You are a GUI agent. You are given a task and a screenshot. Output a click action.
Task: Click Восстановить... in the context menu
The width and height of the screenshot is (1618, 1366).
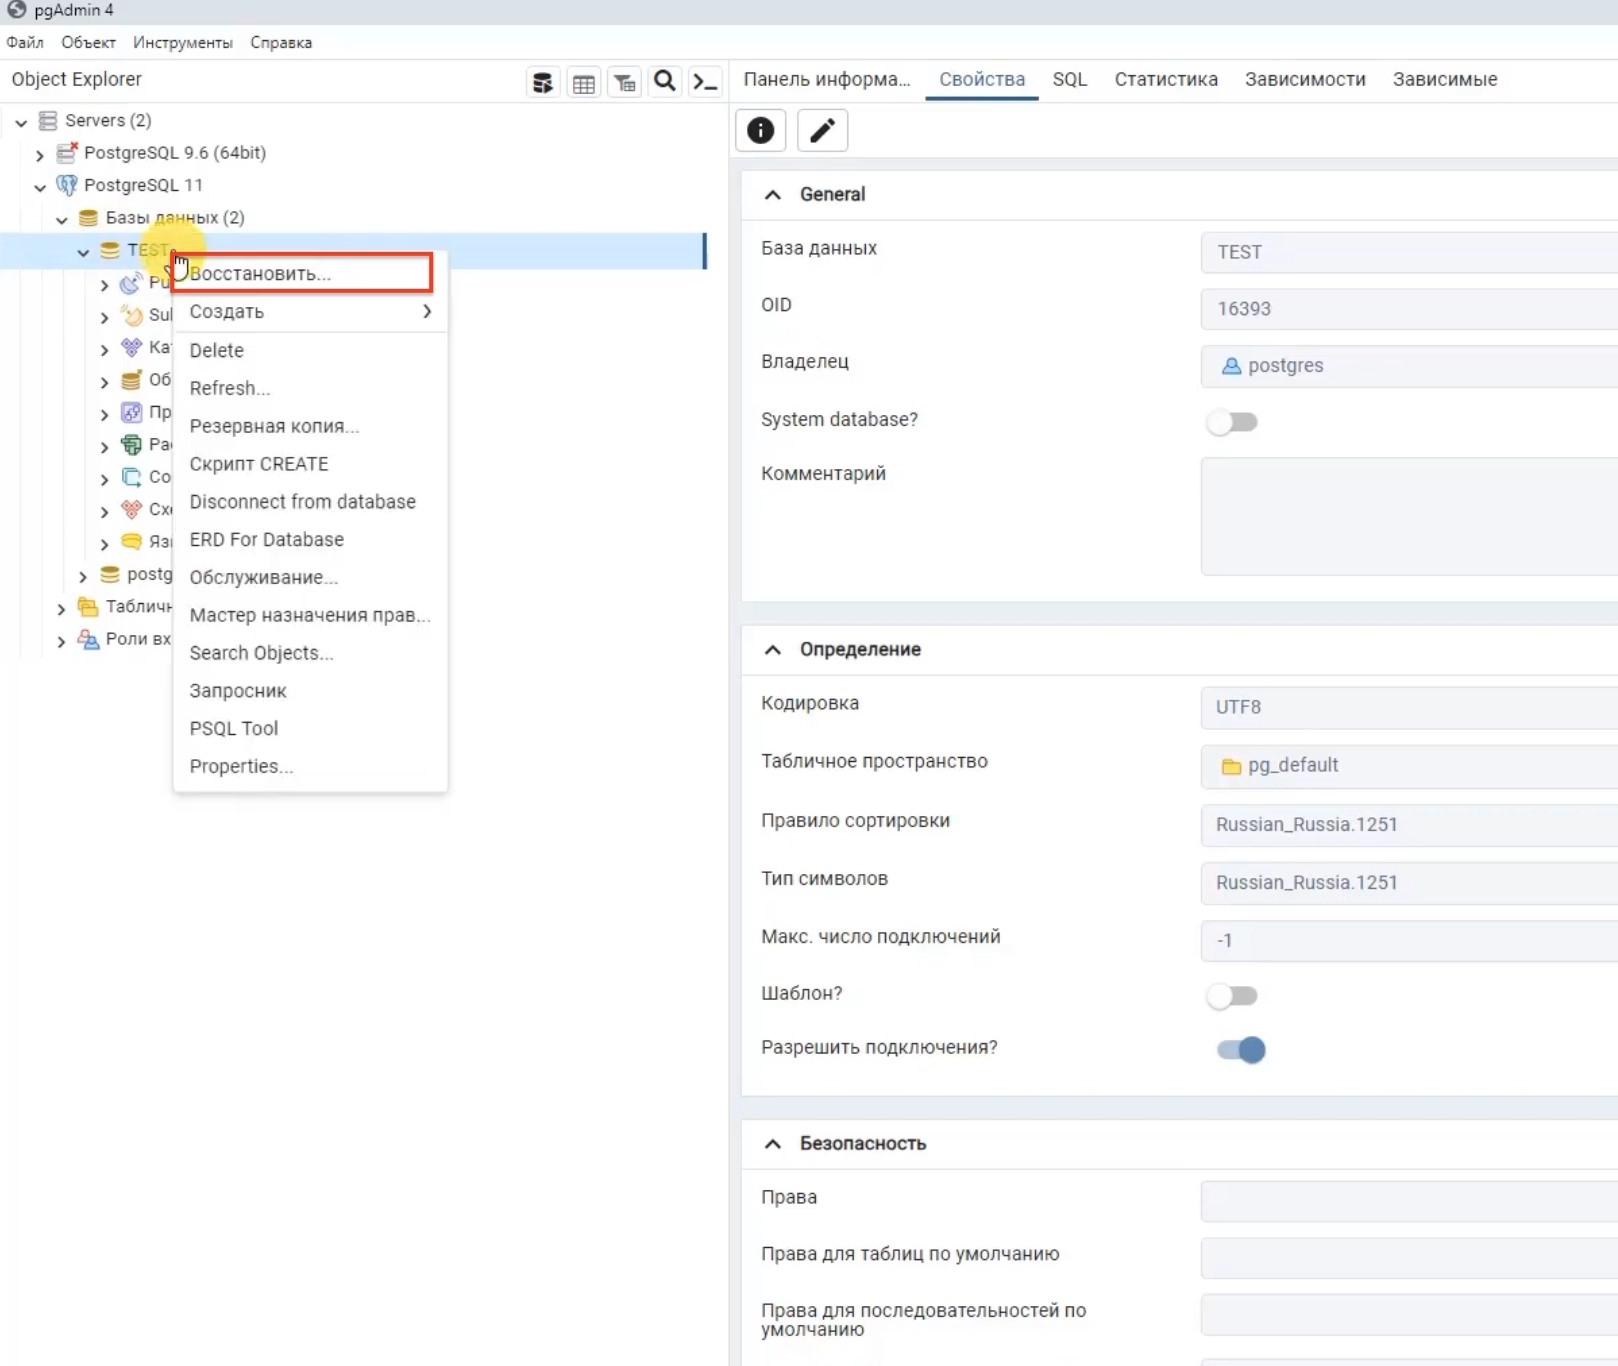click(262, 272)
